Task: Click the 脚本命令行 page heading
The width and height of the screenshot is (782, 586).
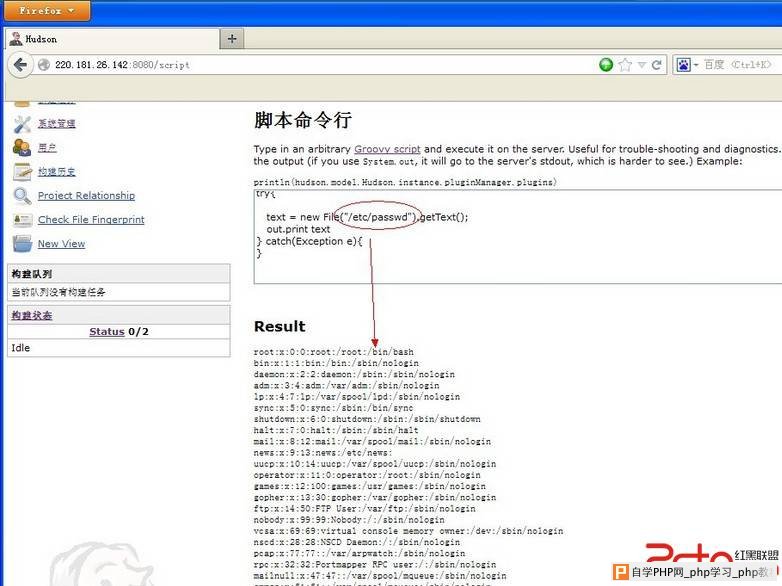Action: (303, 120)
